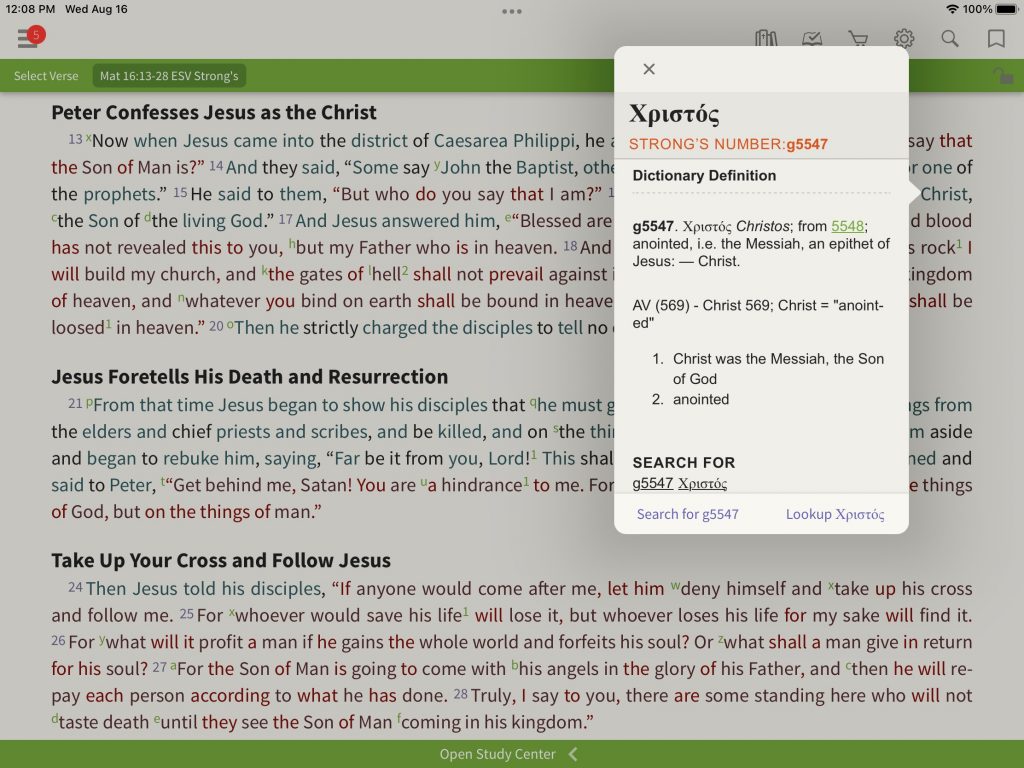Image resolution: width=1024 pixels, height=768 pixels.
Task: Open footnote 1 after 'hindrance'
Action: coord(526,481)
